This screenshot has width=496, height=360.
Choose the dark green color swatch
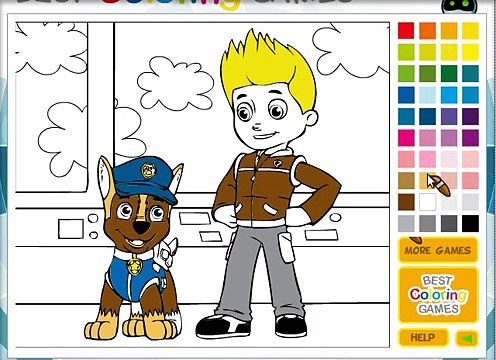click(x=449, y=73)
